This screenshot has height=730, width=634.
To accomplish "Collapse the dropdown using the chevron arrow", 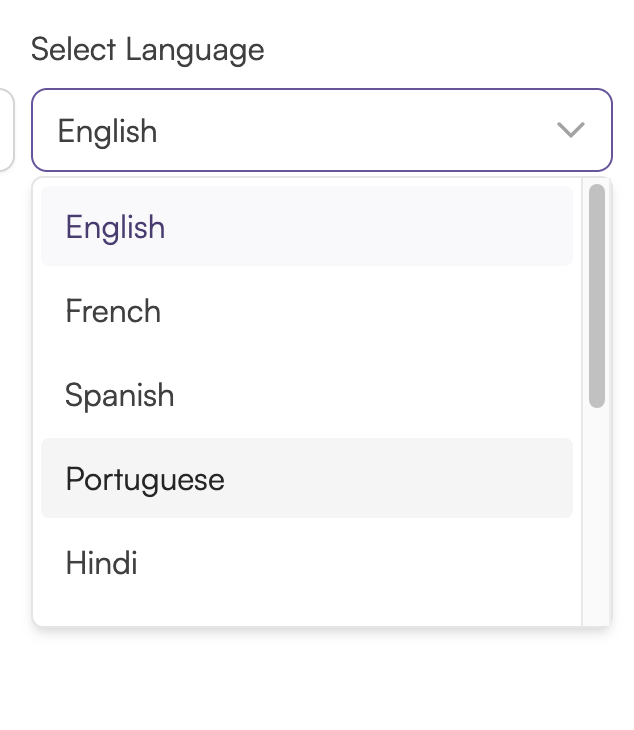I will [x=570, y=130].
